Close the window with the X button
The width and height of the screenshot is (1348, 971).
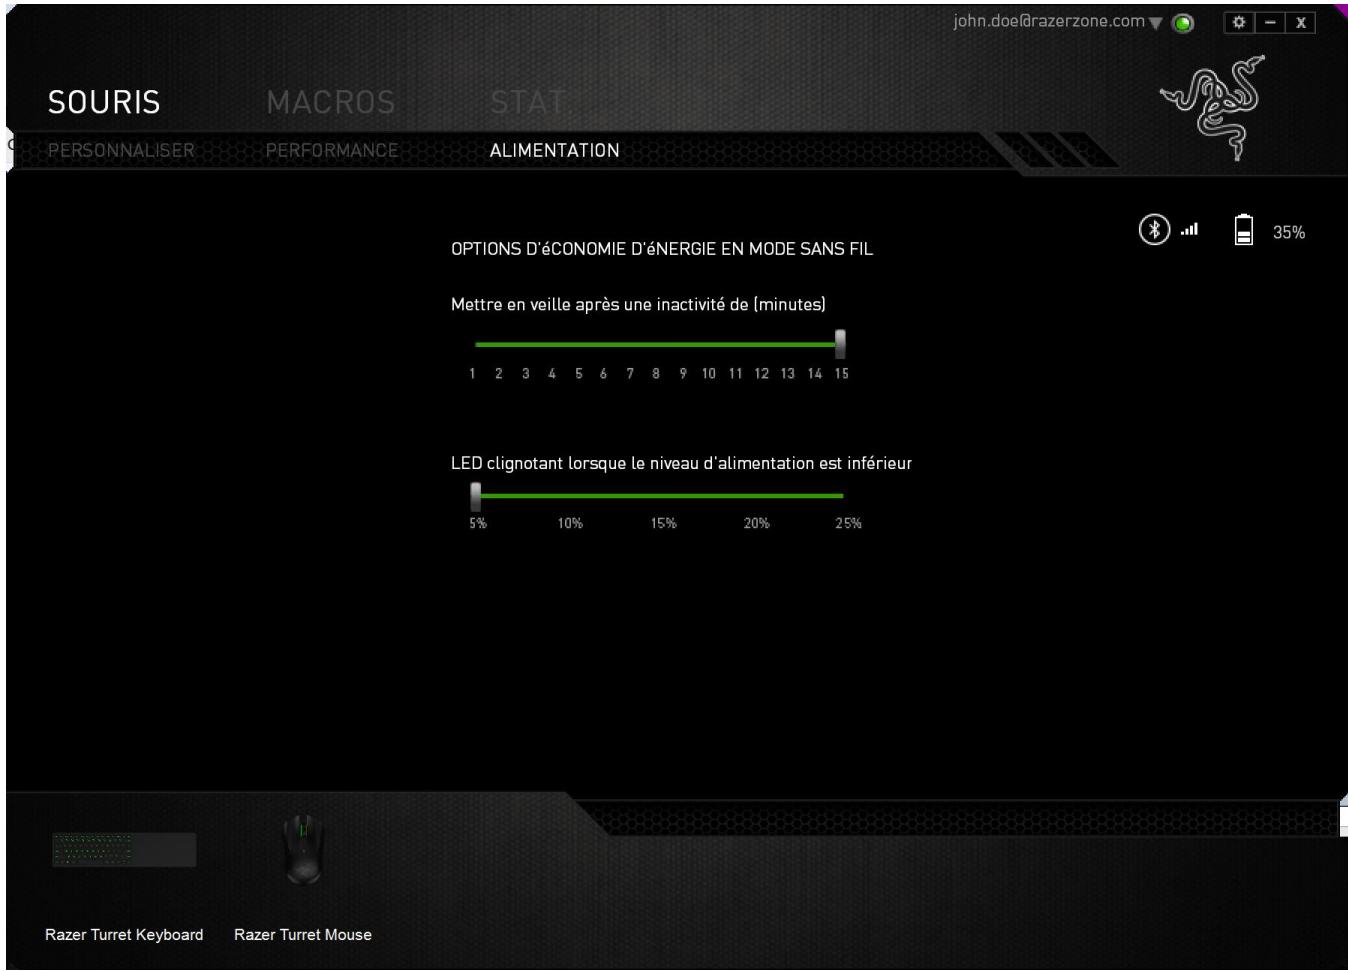(x=1300, y=22)
